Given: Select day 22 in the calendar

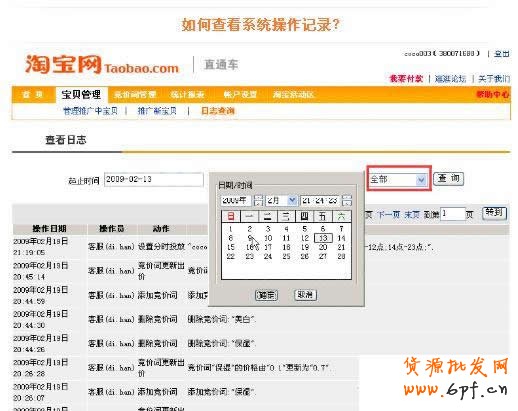Looking at the screenshot, I should click(231, 256).
